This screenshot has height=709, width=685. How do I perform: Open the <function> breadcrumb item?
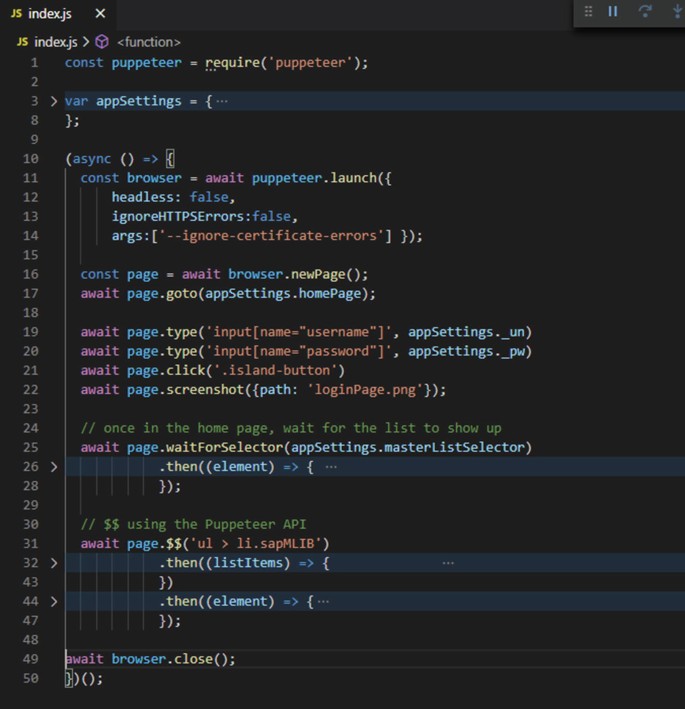point(148,42)
